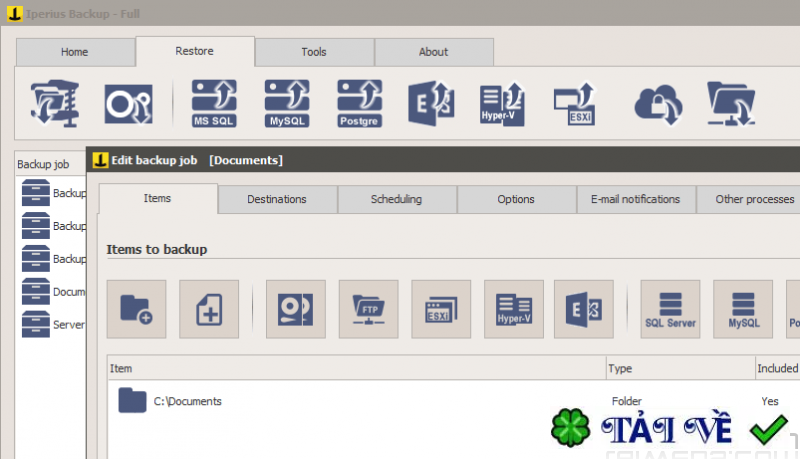Click the Backup job list header

coord(50,164)
